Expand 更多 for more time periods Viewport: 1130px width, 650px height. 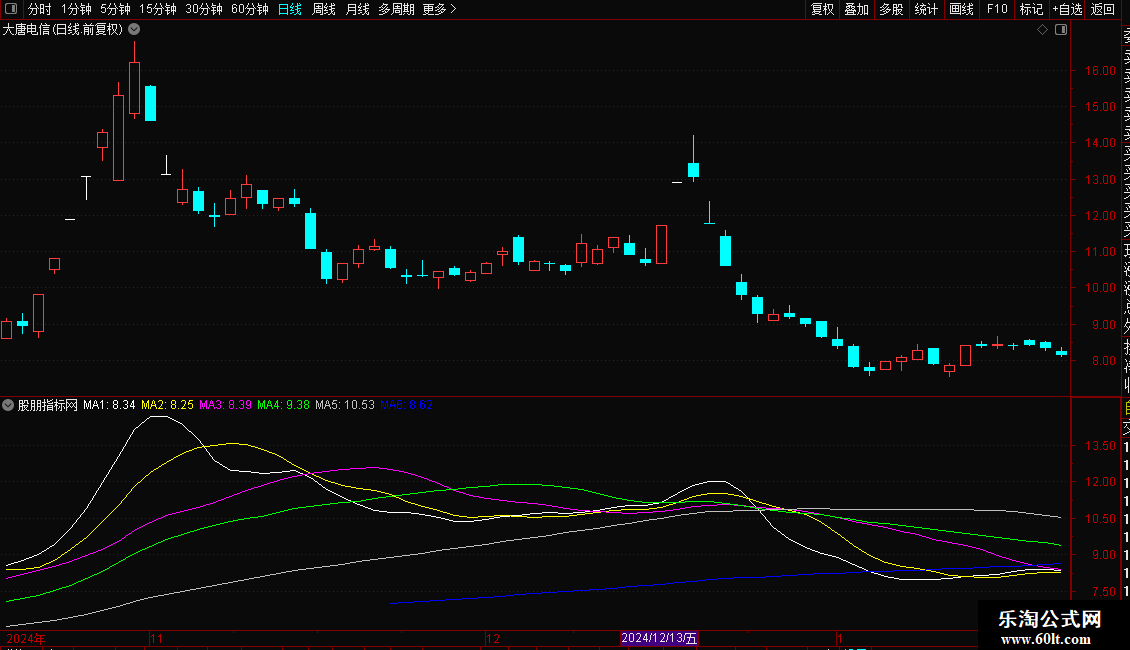[x=439, y=9]
